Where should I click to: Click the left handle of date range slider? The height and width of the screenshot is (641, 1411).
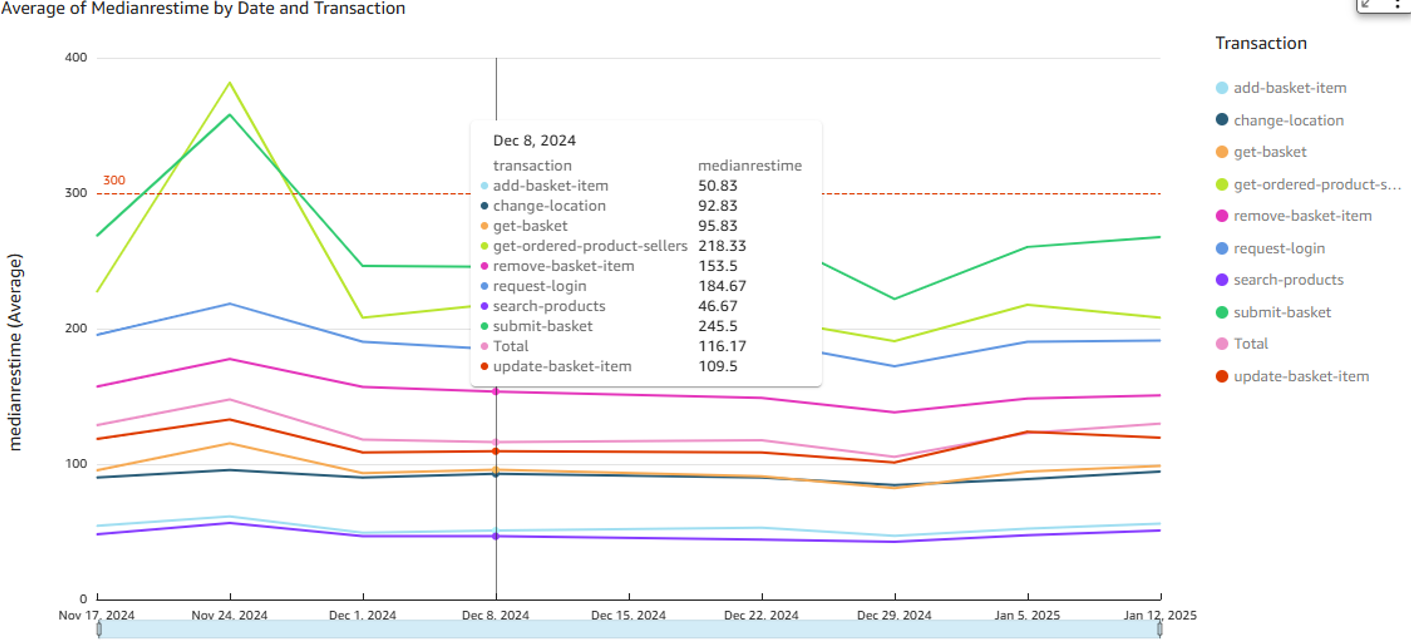[99, 629]
